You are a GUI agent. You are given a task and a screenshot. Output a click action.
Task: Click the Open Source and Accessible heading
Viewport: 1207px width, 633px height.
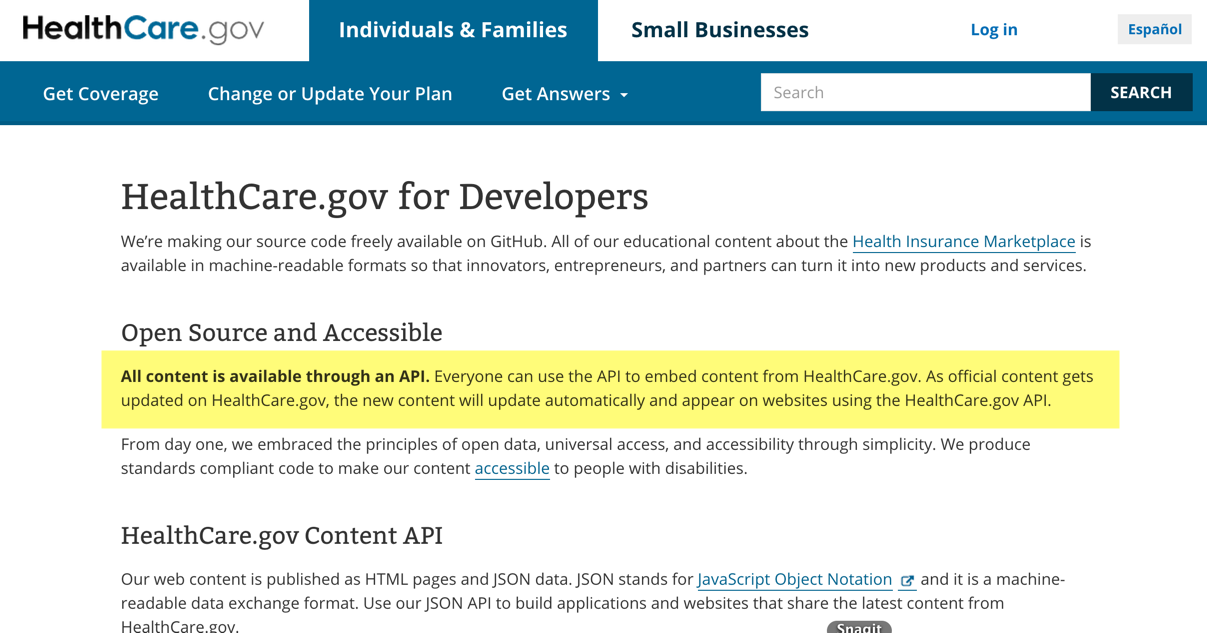pos(281,332)
